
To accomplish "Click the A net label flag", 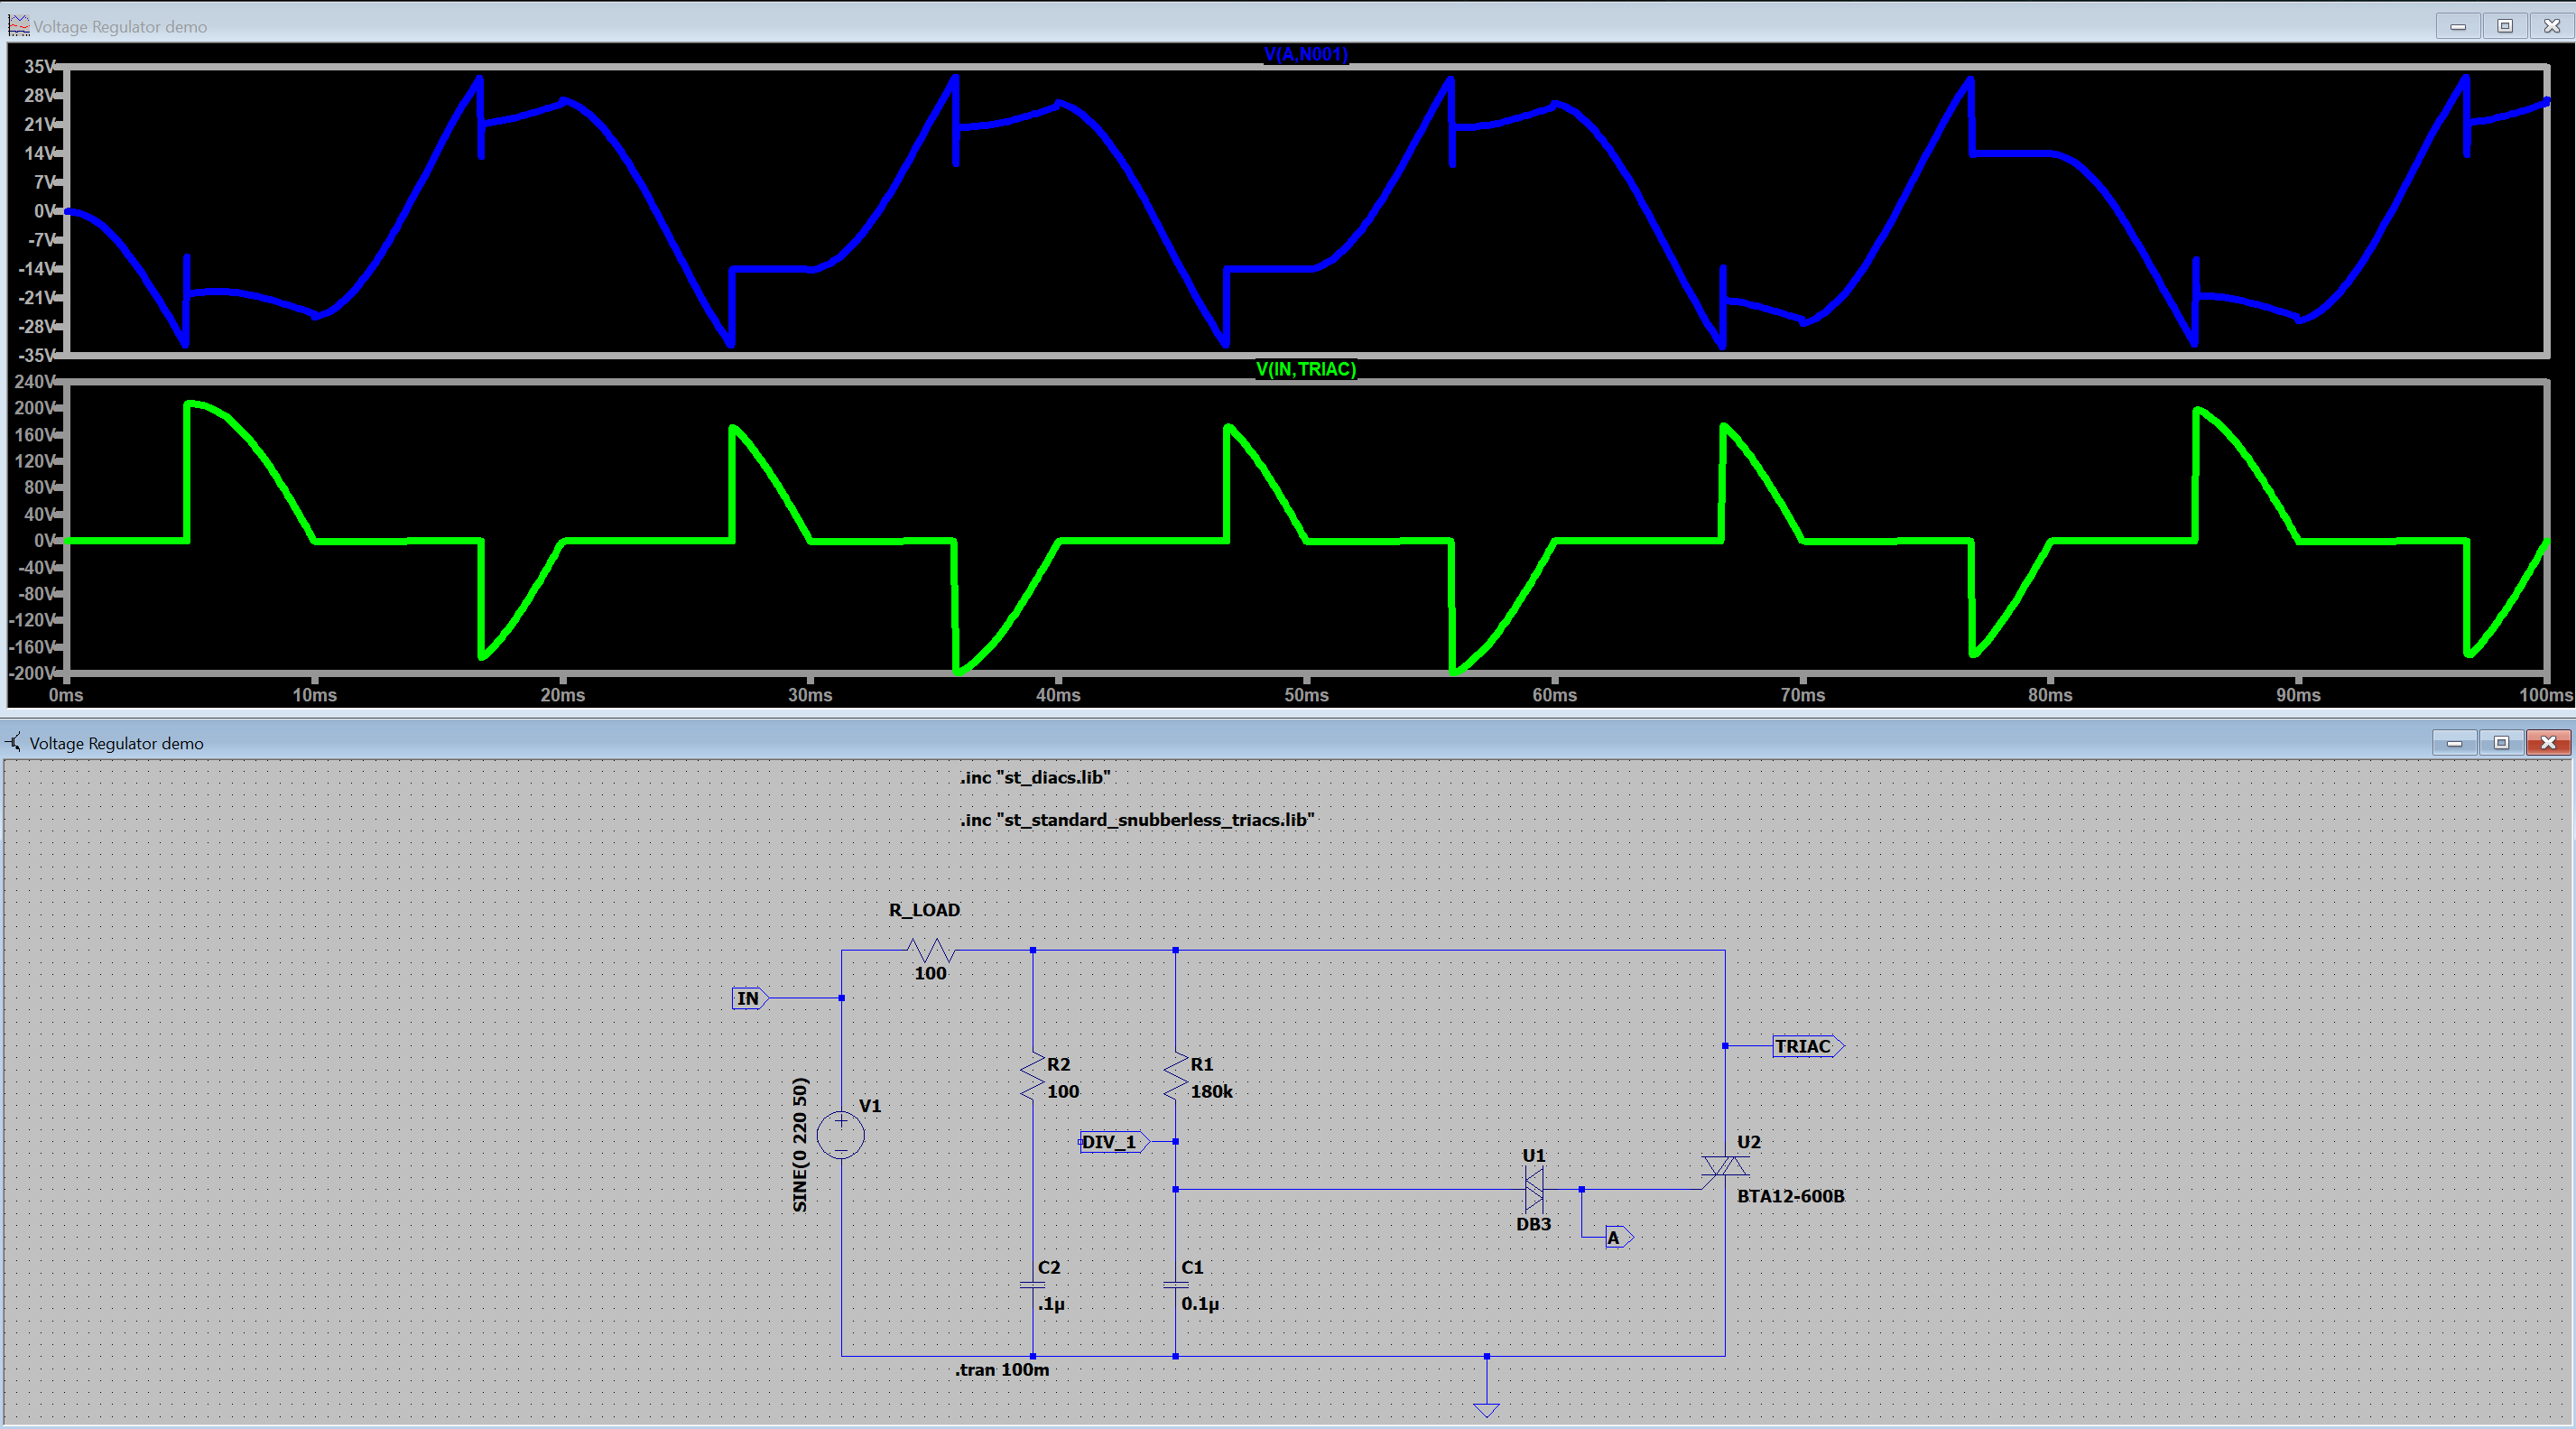I will (1619, 1237).
